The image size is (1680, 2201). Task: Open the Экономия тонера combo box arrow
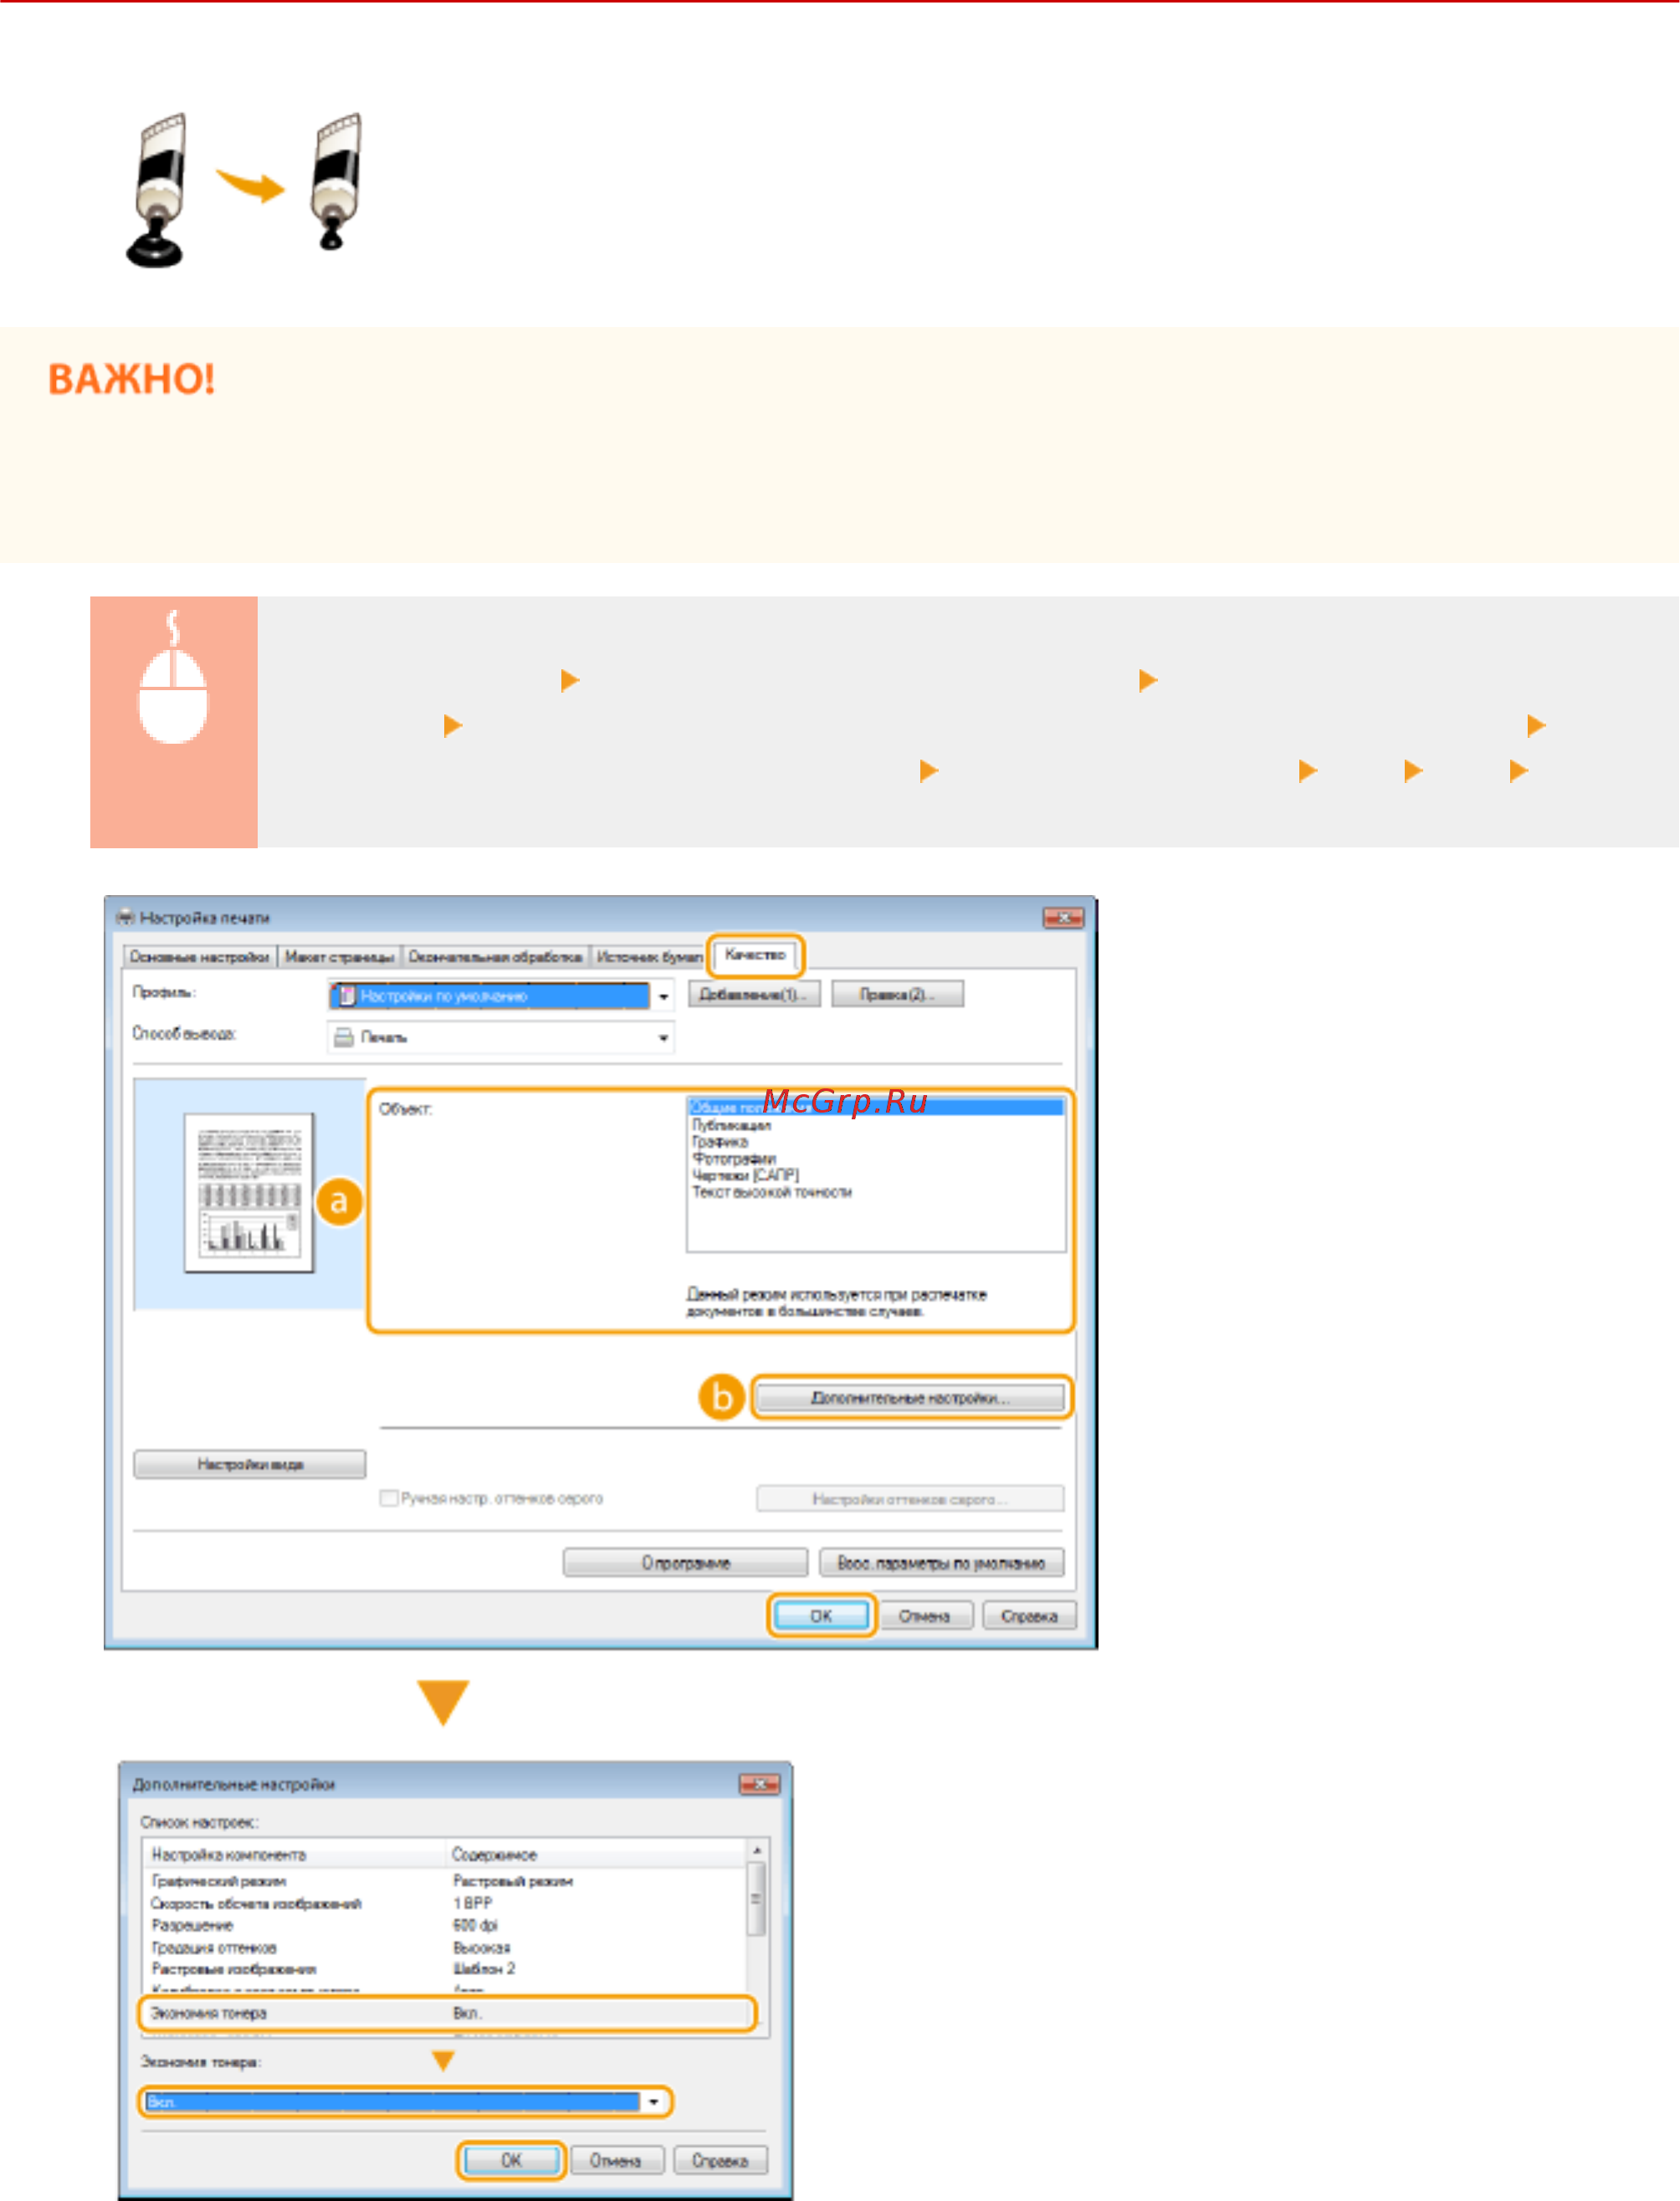(654, 2101)
